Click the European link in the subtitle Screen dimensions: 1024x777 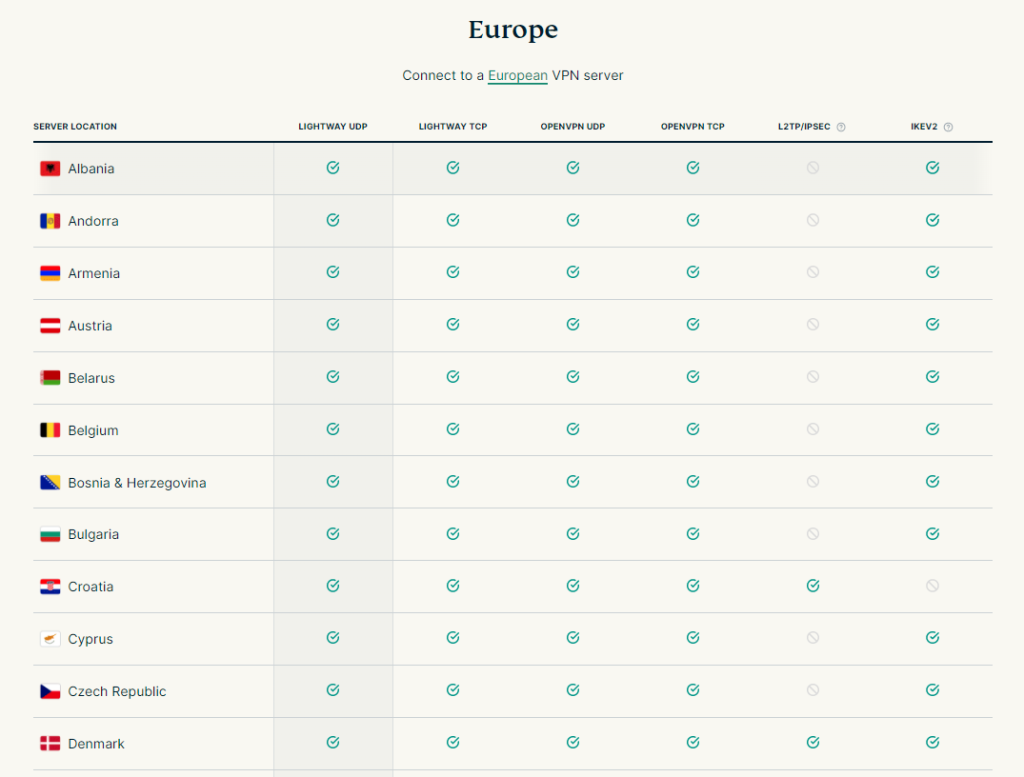(517, 76)
